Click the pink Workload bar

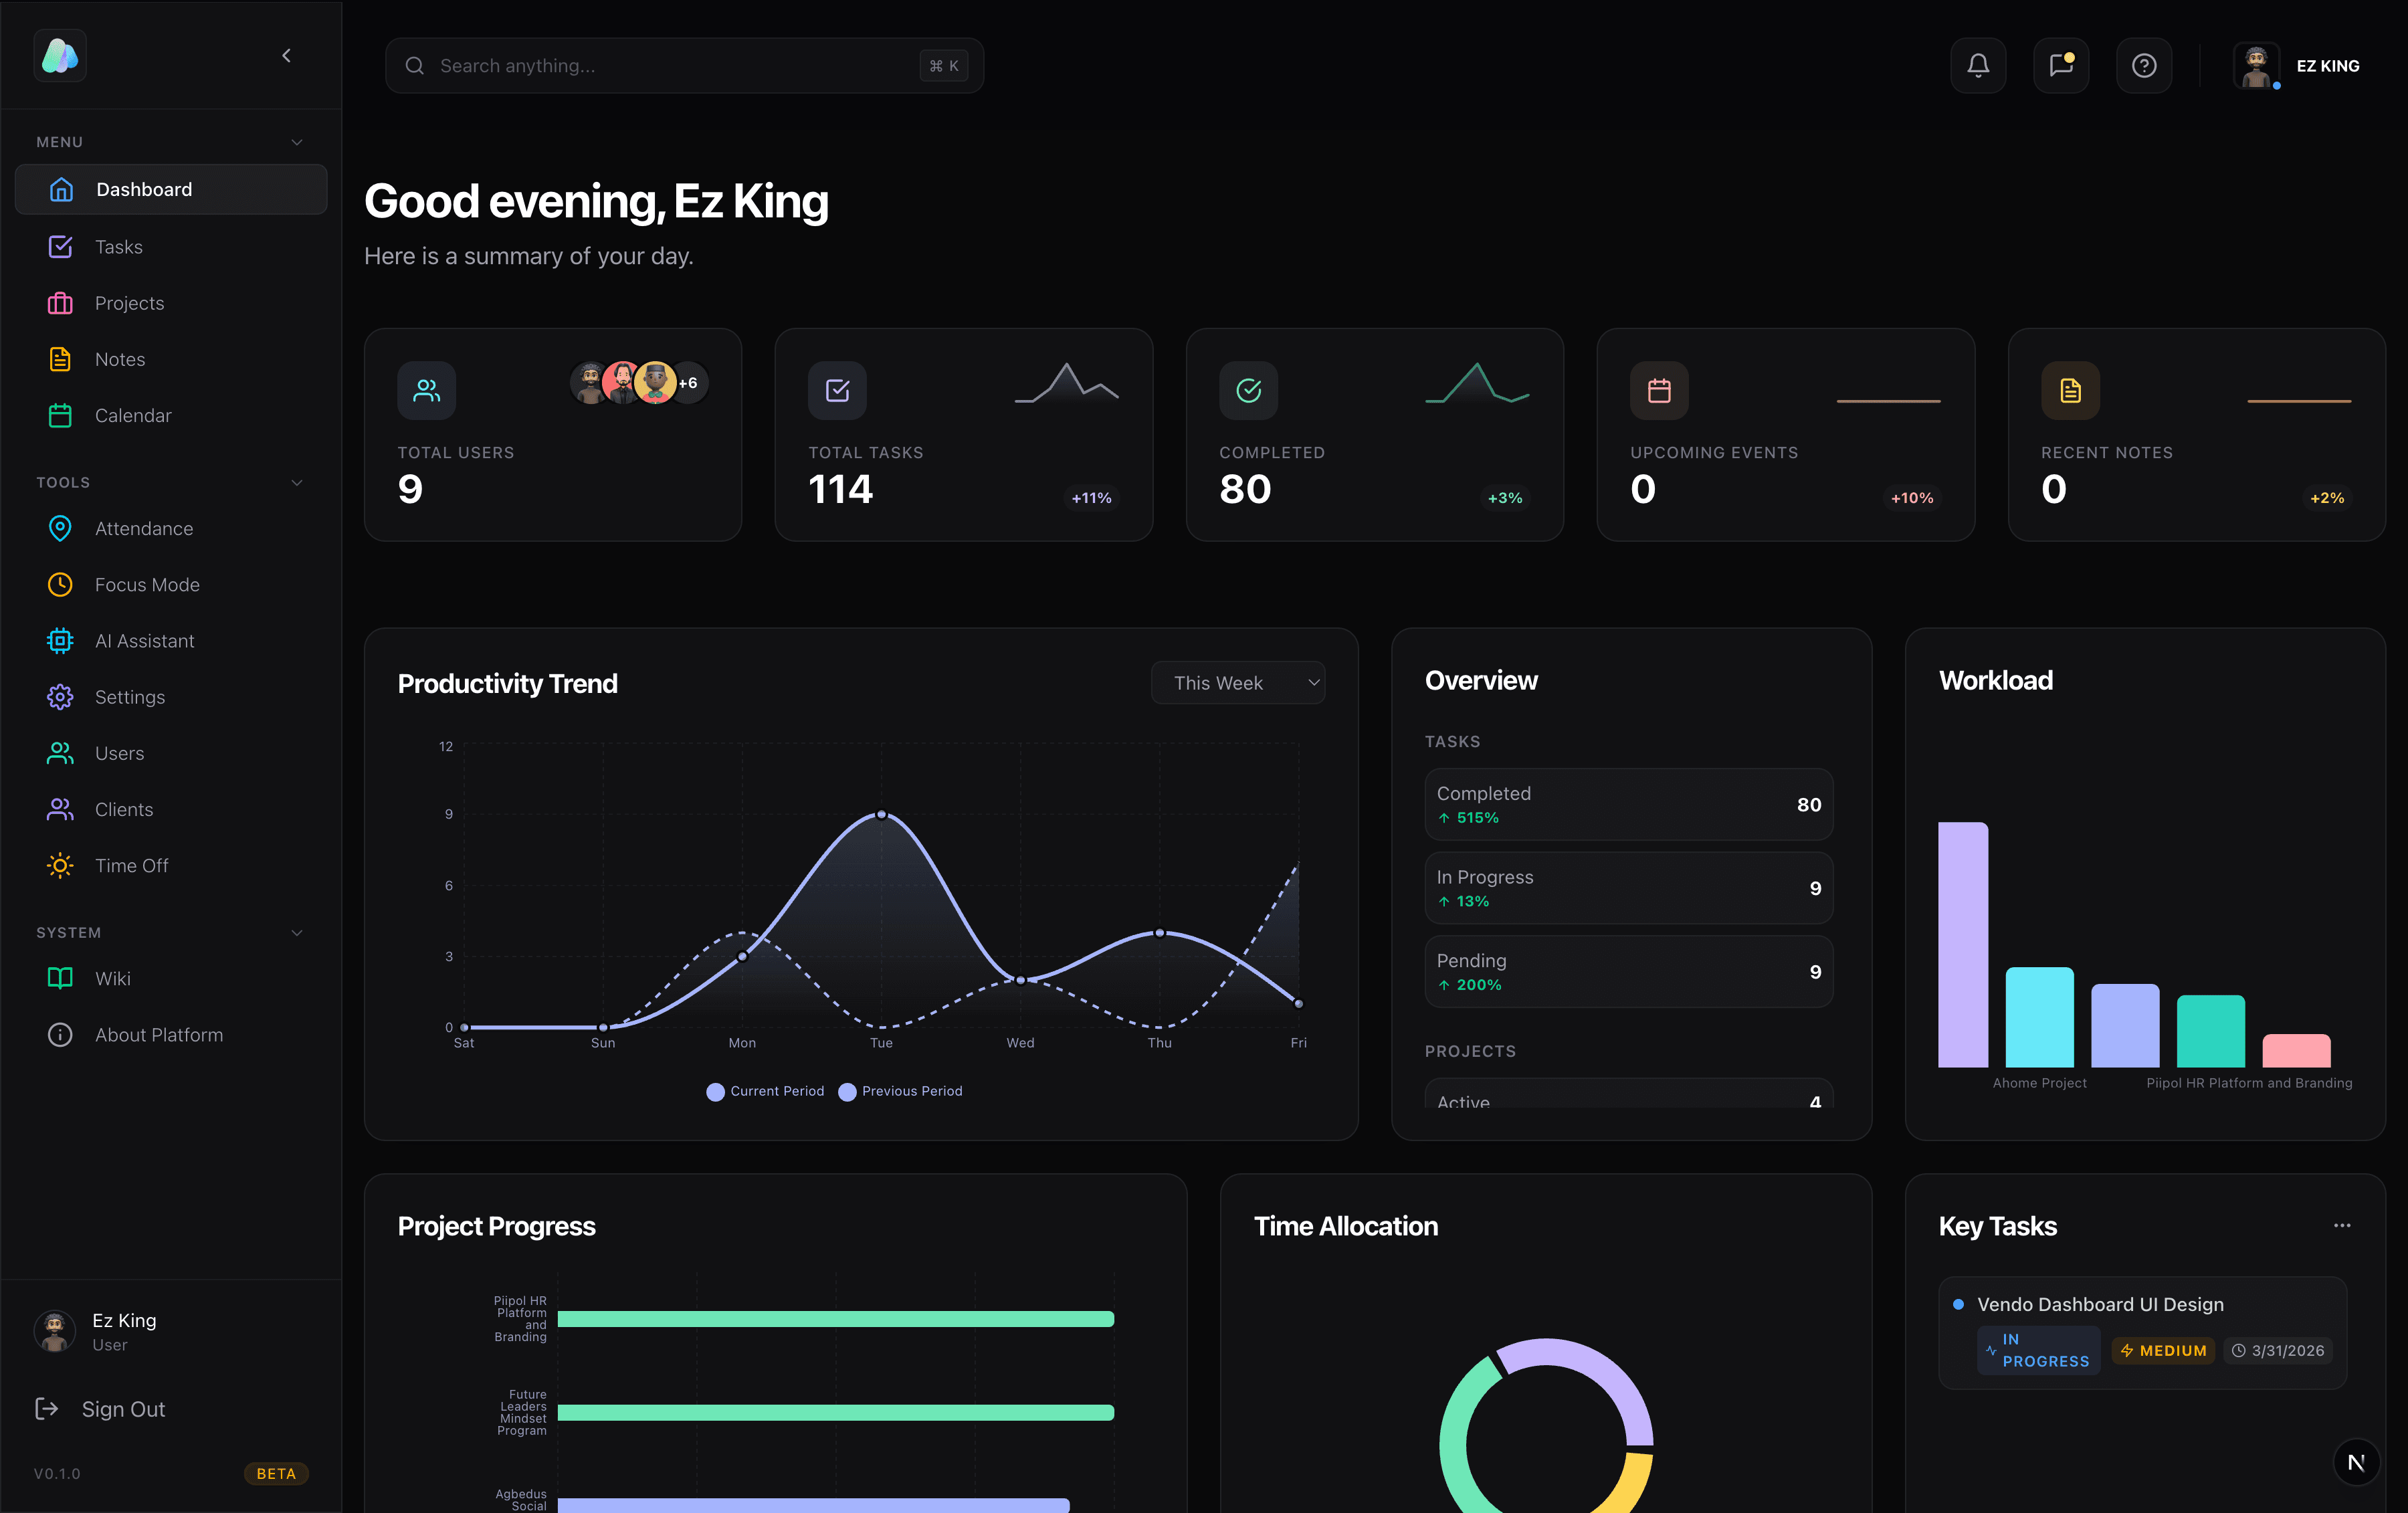click(x=2296, y=1050)
